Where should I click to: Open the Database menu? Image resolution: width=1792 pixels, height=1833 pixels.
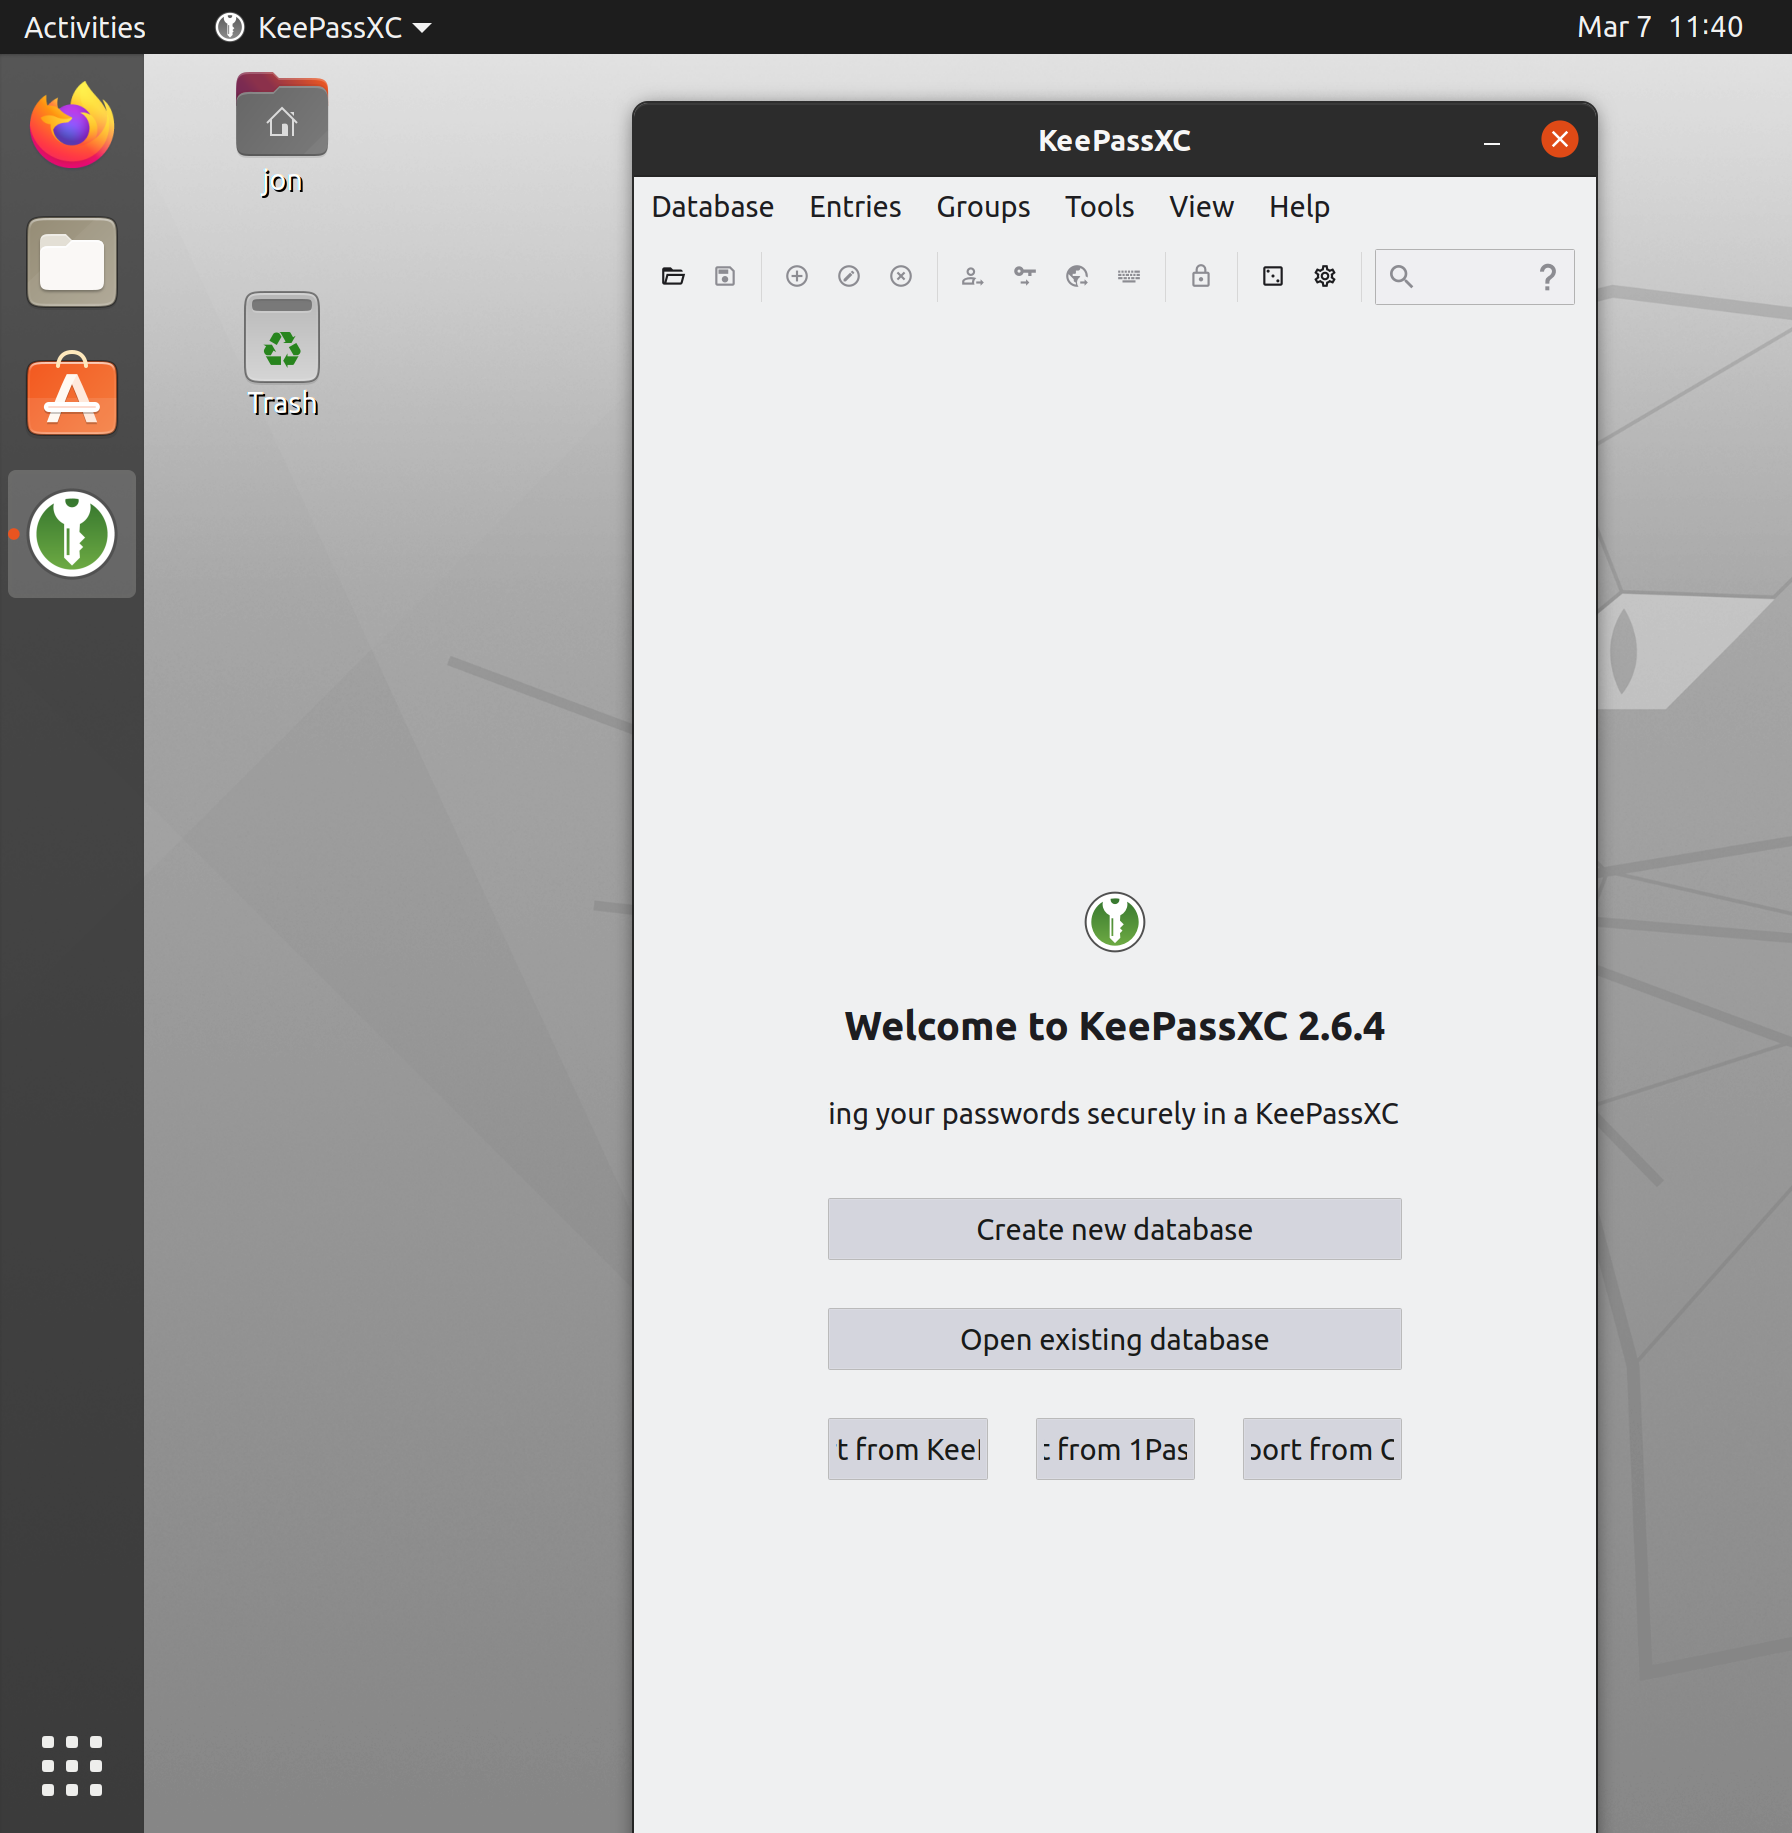click(x=712, y=207)
